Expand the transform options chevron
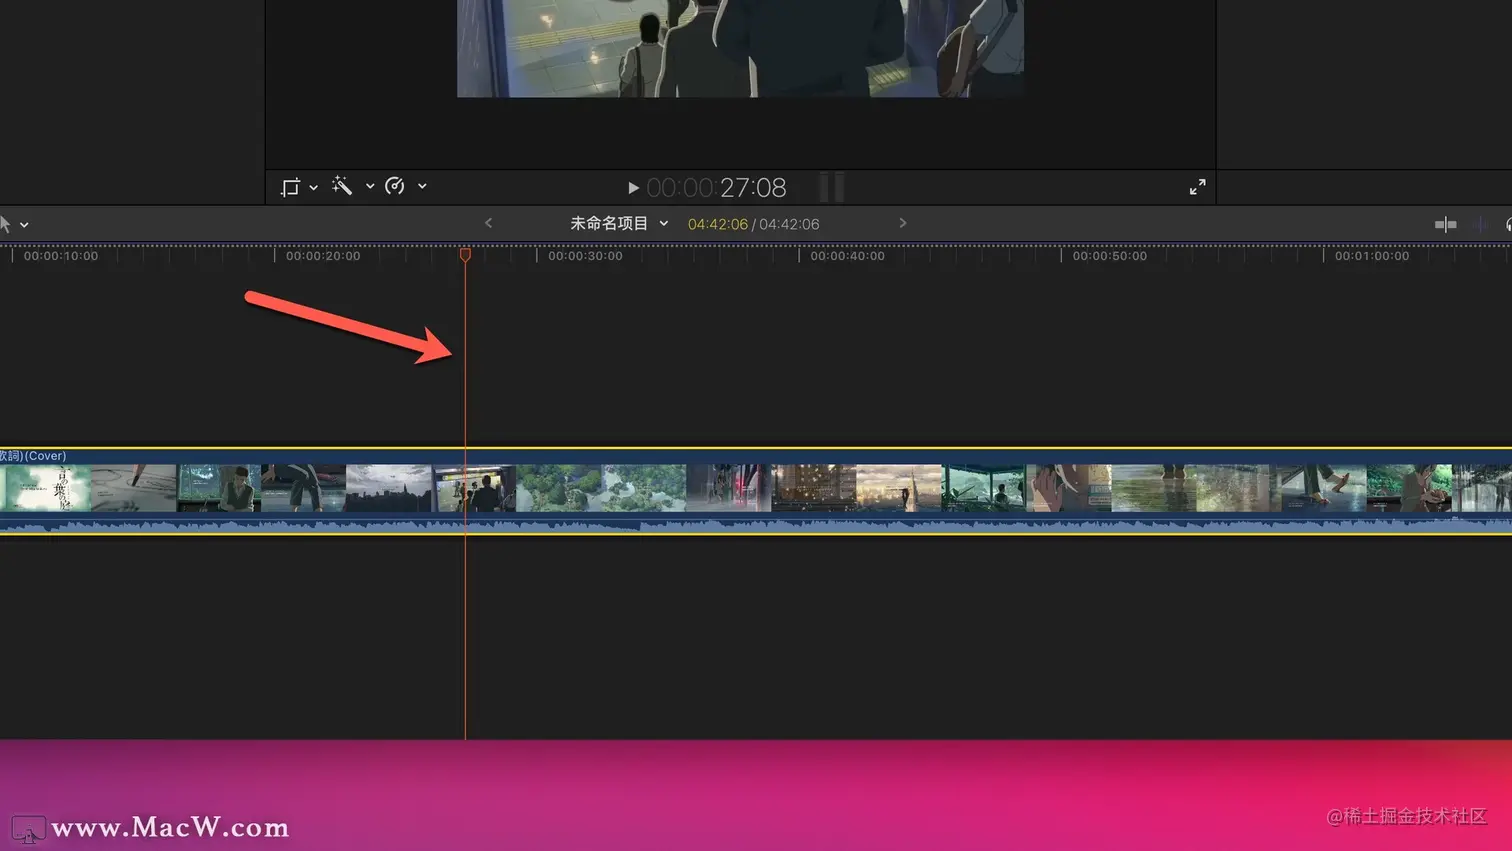1512x851 pixels. [313, 187]
